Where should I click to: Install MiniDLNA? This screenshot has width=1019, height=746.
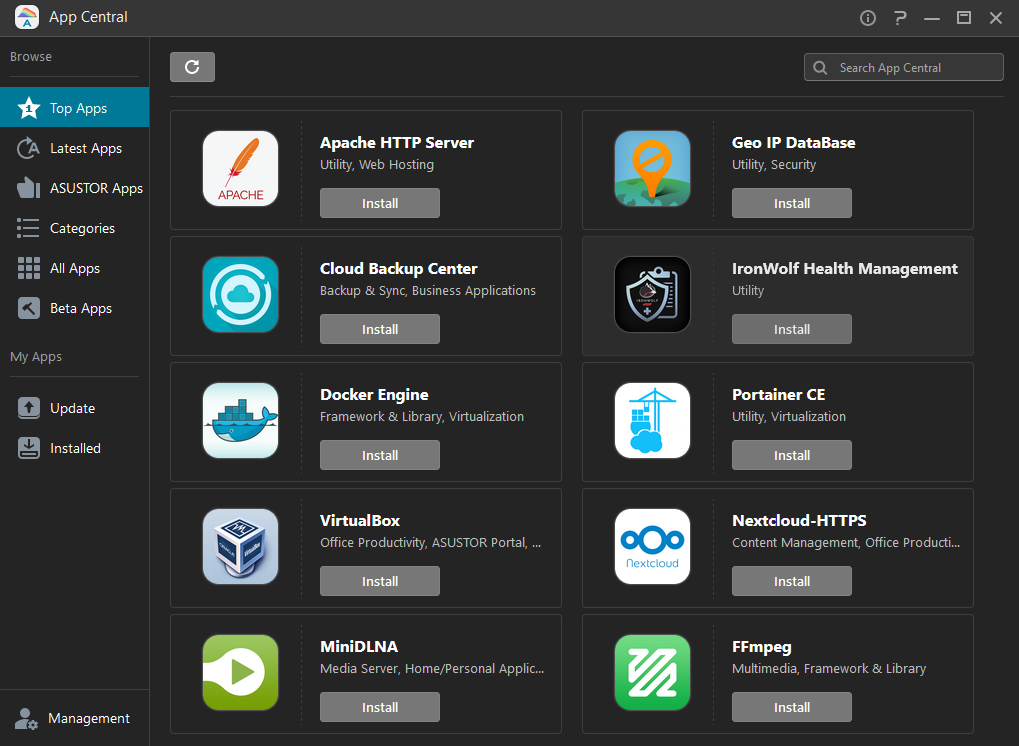[380, 708]
